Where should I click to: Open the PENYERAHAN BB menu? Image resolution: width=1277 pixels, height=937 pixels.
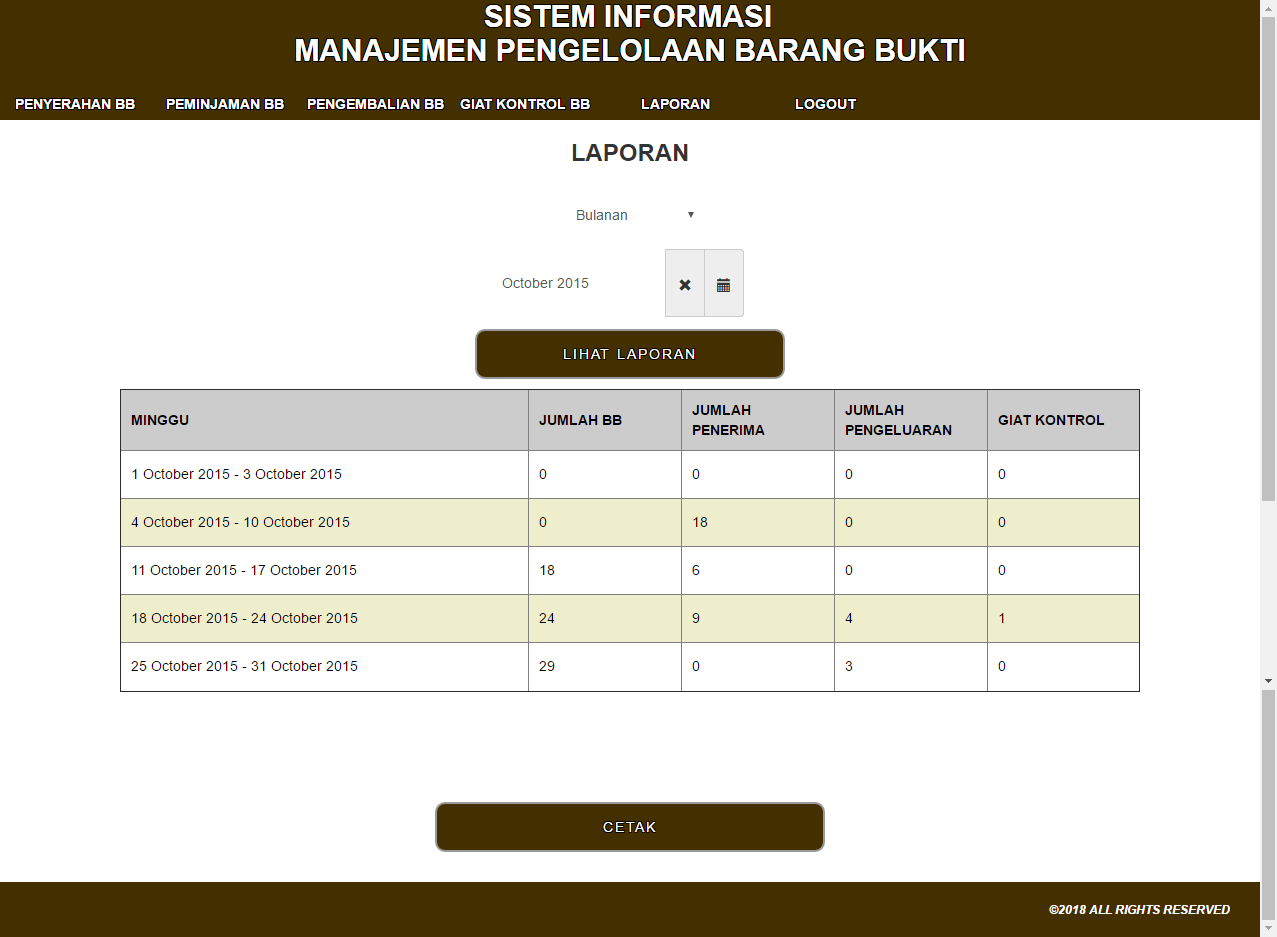click(x=75, y=104)
